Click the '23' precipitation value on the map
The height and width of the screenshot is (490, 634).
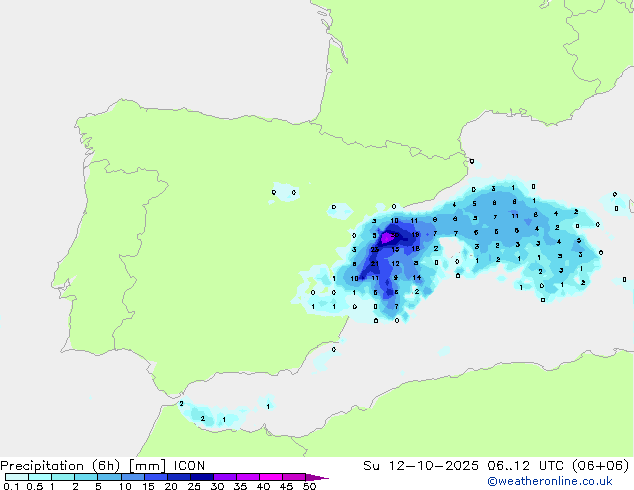374,249
